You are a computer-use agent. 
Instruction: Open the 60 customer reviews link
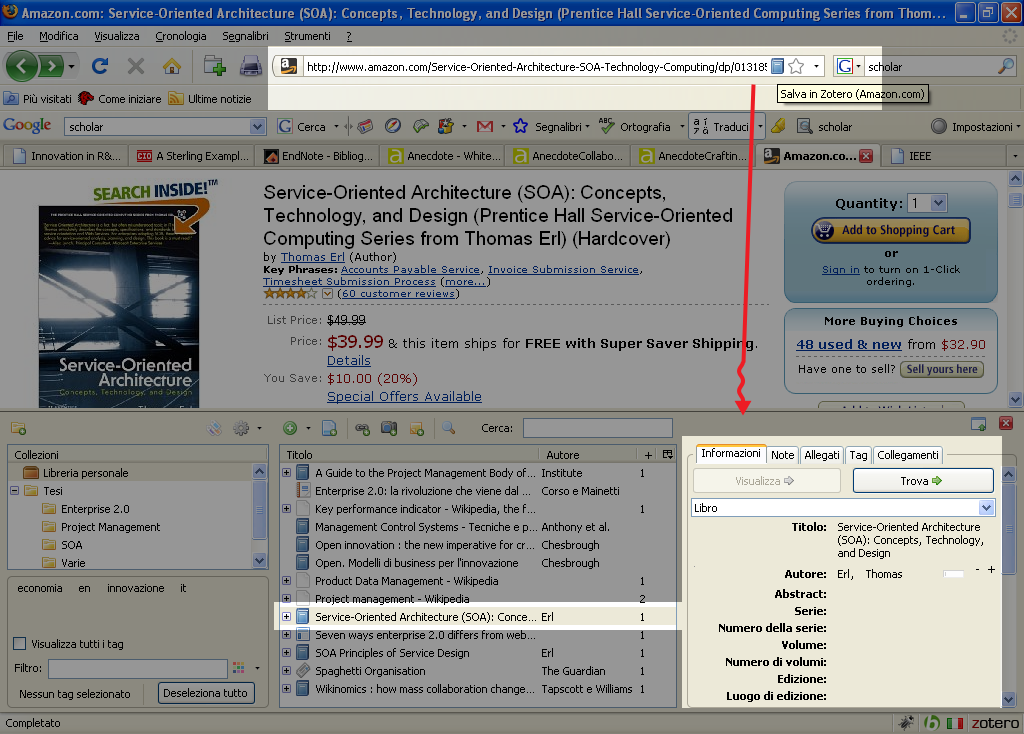[x=399, y=293]
